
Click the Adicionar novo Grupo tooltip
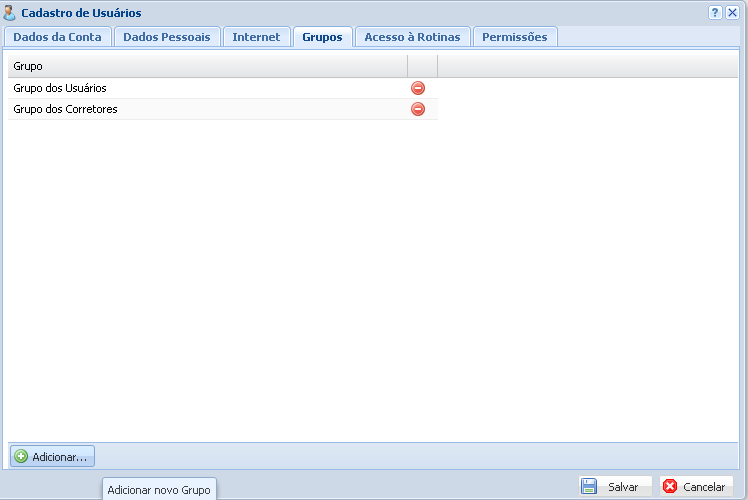(159, 490)
